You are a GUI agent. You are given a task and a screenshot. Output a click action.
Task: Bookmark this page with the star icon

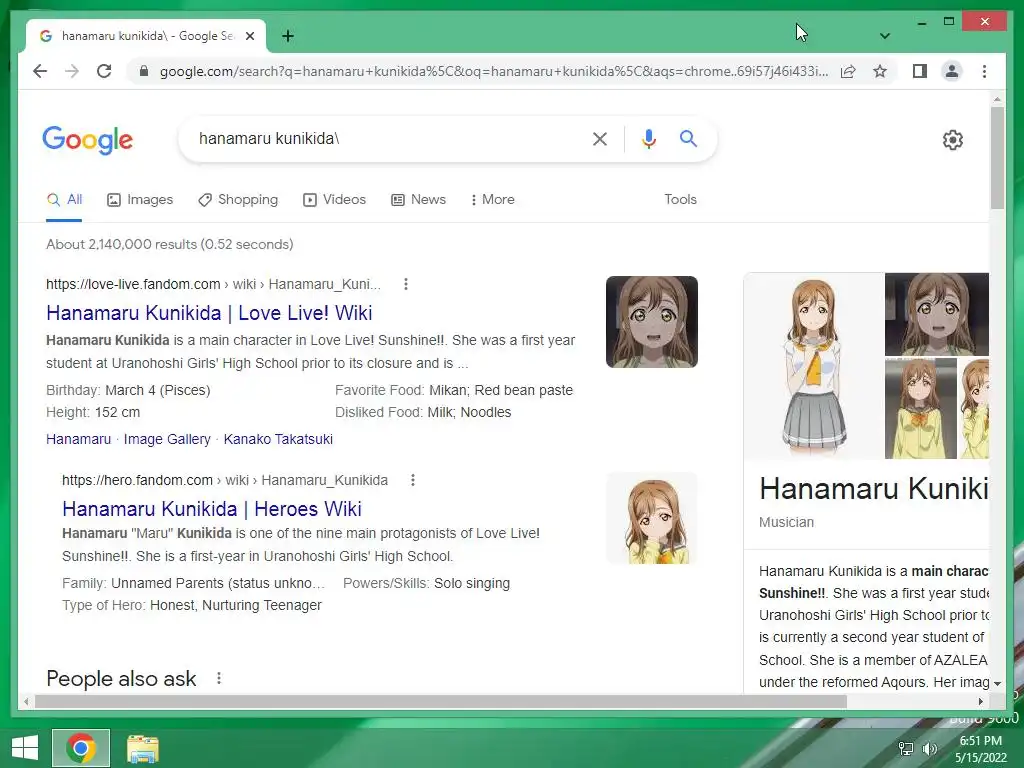pos(880,71)
